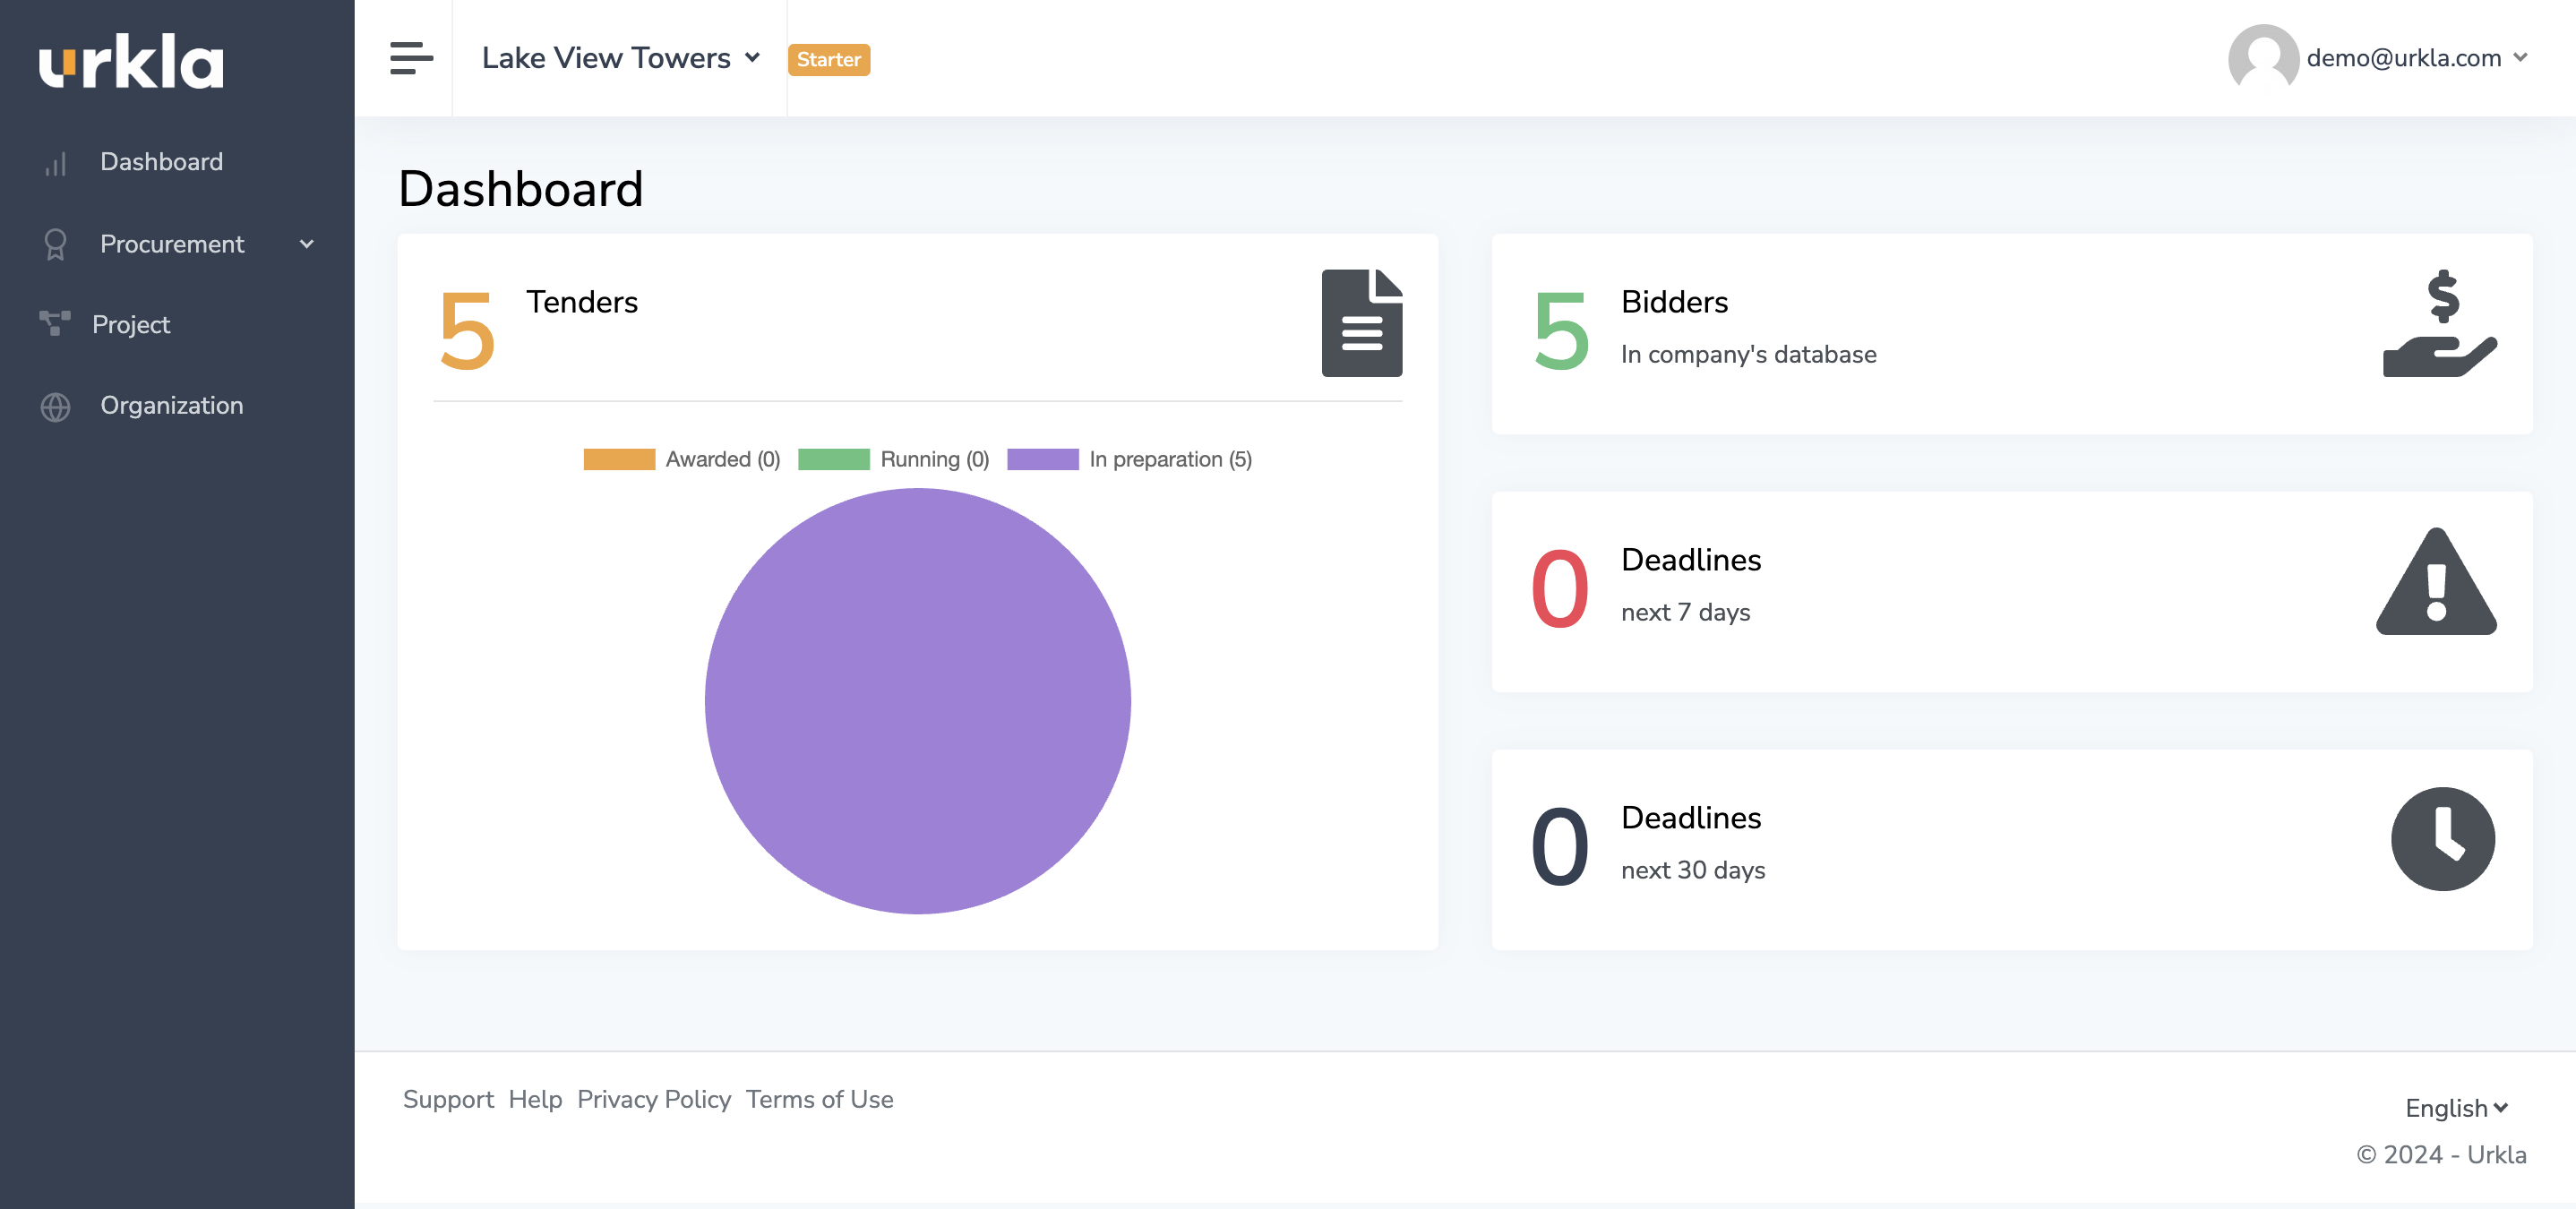Click the 'In preparation (5)' legend label
The image size is (2576, 1209).
[1170, 459]
